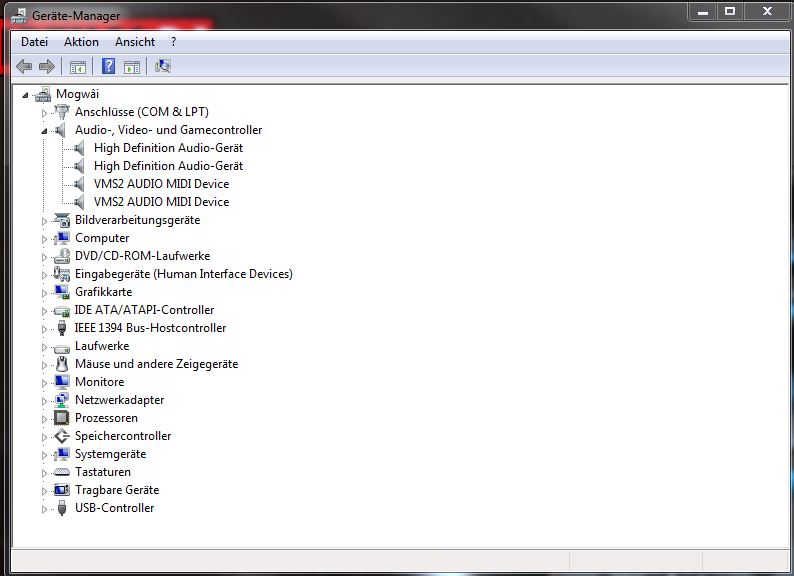This screenshot has height=576, width=794.
Task: Click the Monitore screen icon
Action: (62, 382)
